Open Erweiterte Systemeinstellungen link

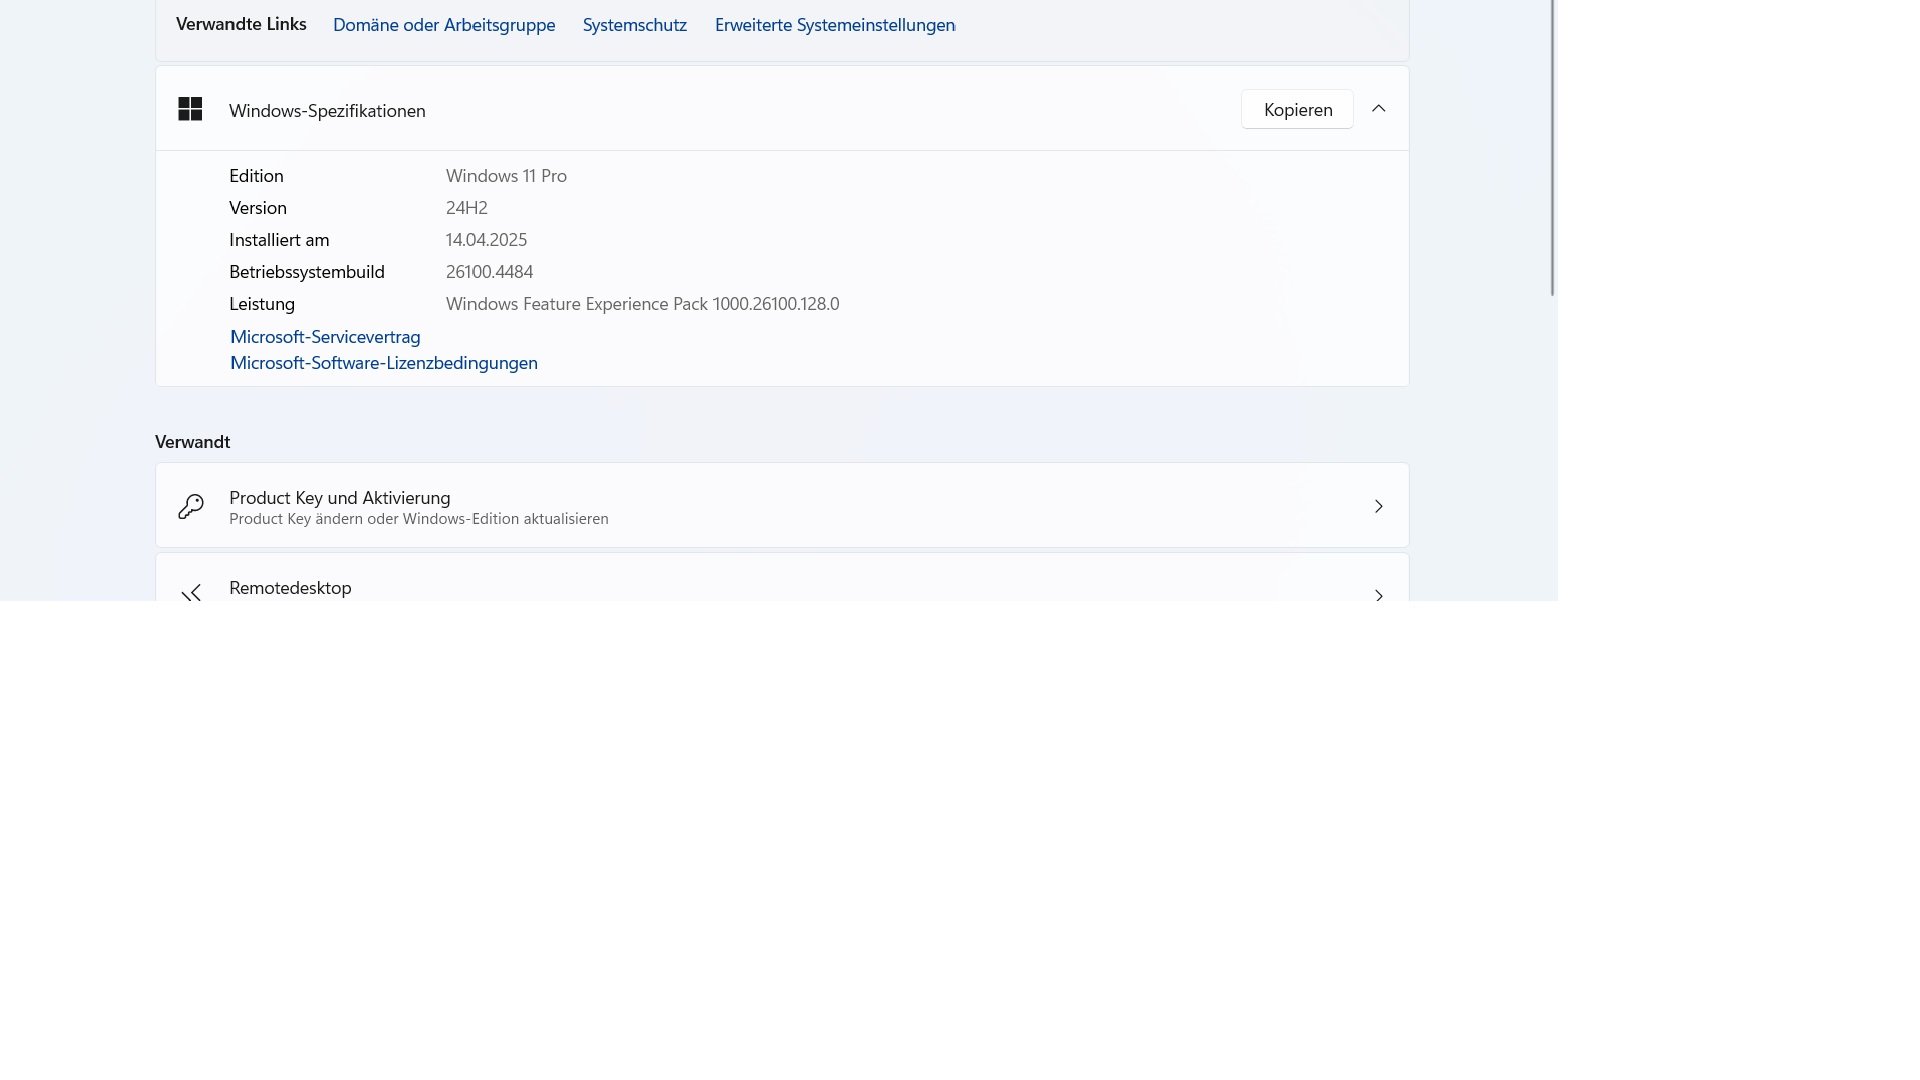[x=834, y=25]
